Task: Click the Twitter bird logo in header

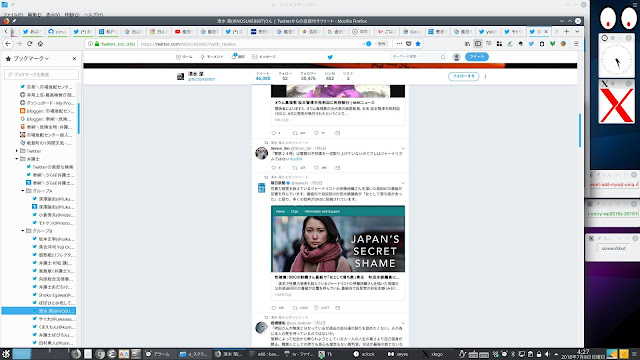Action: [x=330, y=57]
